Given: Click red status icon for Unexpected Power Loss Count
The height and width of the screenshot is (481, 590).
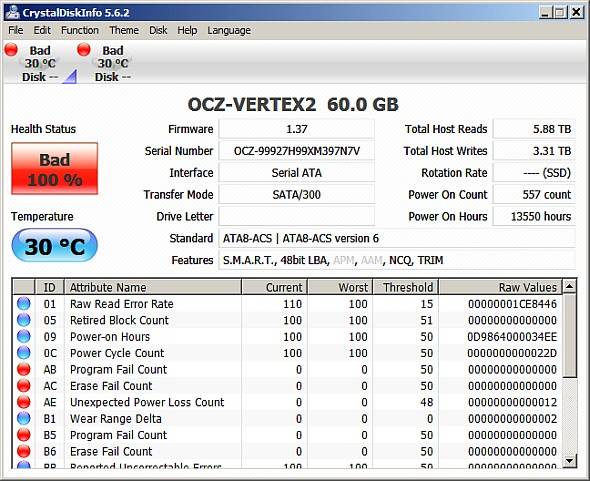Looking at the screenshot, I should [x=24, y=402].
